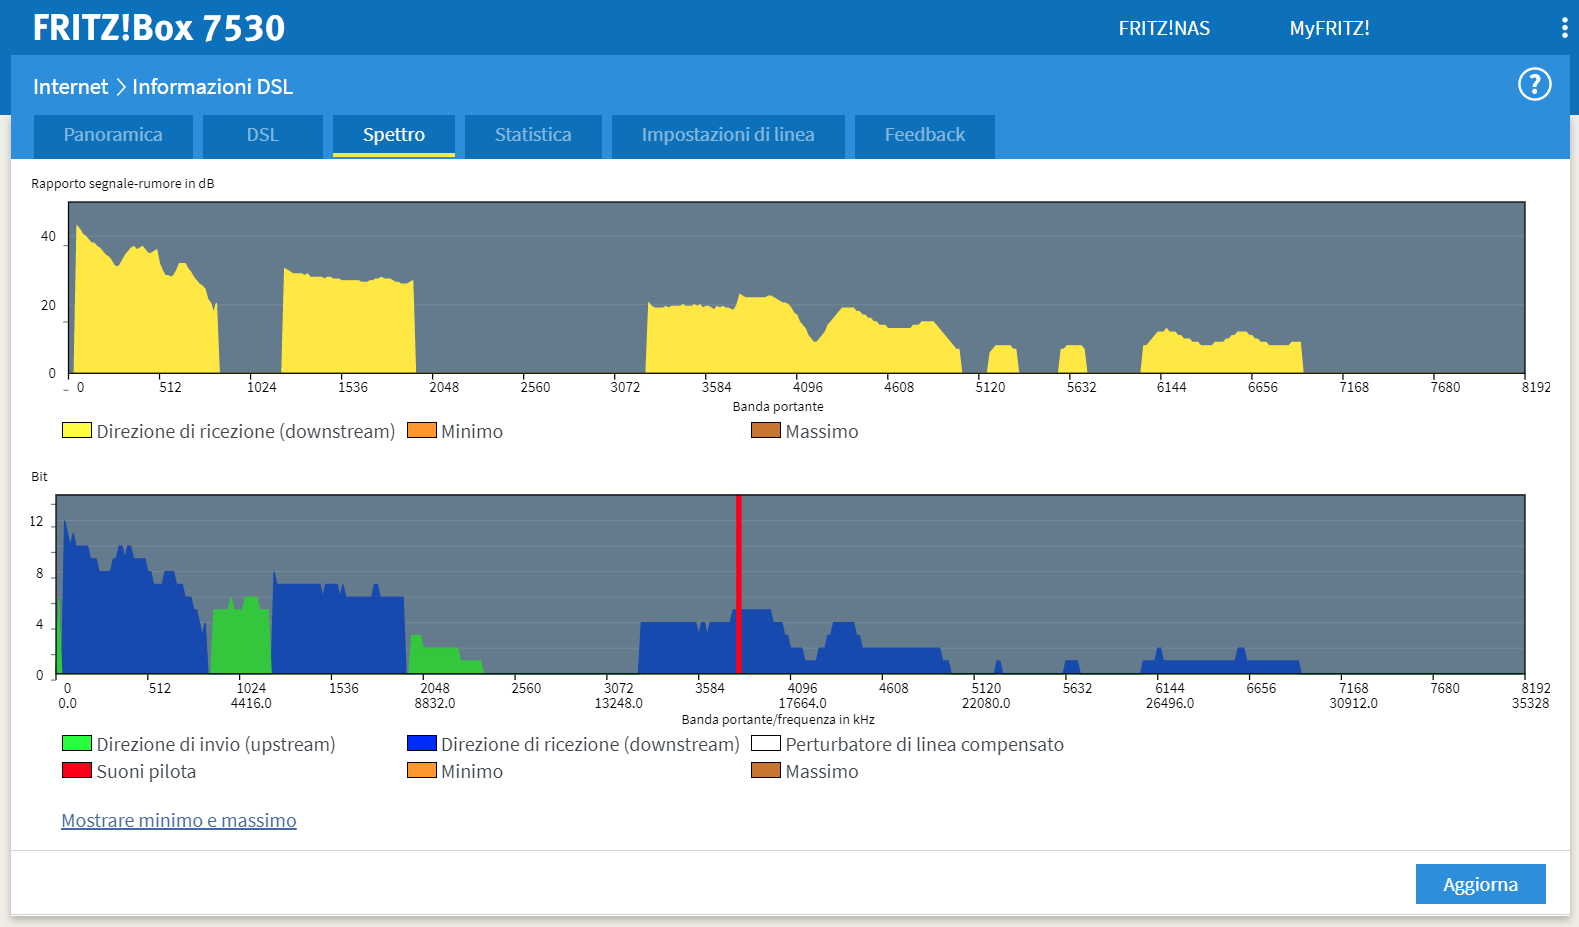Viewport: 1579px width, 927px height.
Task: Click the Mostrare minimo e massimo link
Action: coord(179,820)
